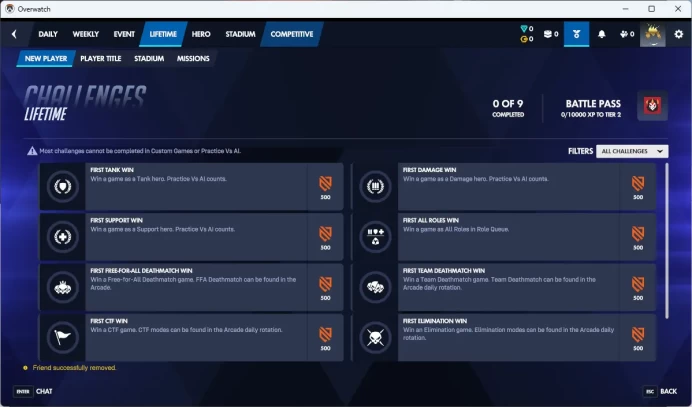This screenshot has height=407, width=692.
Task: Switch to the Competitive tab
Action: click(x=292, y=34)
